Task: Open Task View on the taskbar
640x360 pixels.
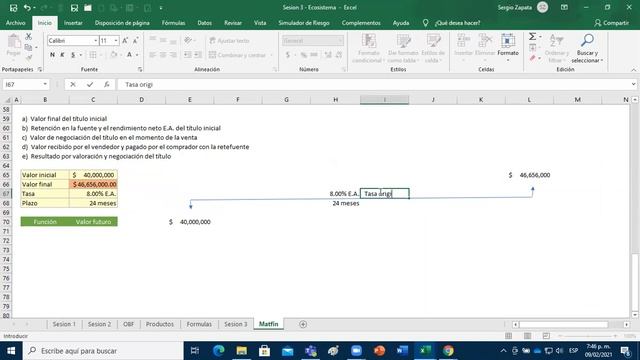Action: (x=195, y=351)
